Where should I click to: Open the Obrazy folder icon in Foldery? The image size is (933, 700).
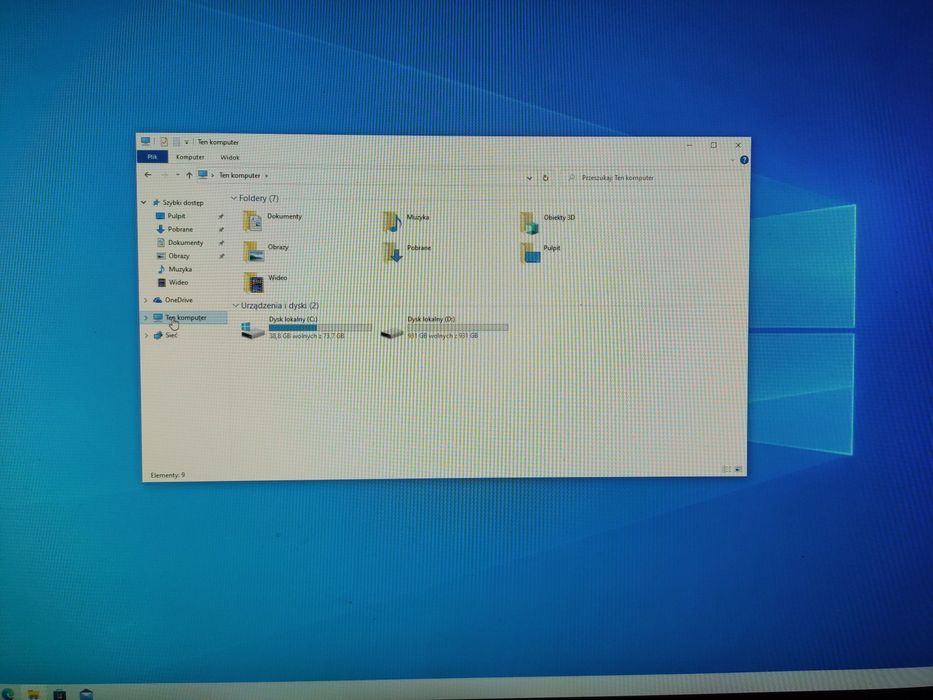(x=253, y=252)
